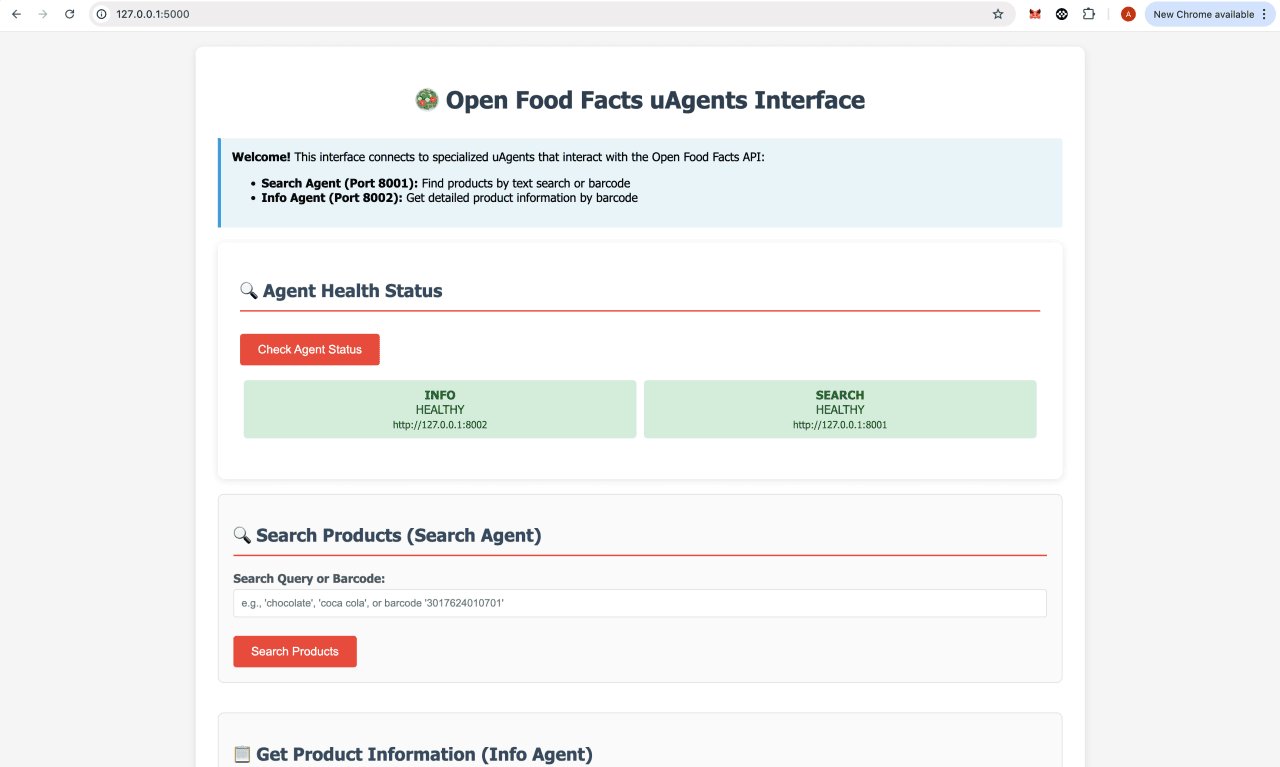Viewport: 1280px width, 767px height.
Task: Open the Chrome profile avatar
Action: click(1128, 14)
